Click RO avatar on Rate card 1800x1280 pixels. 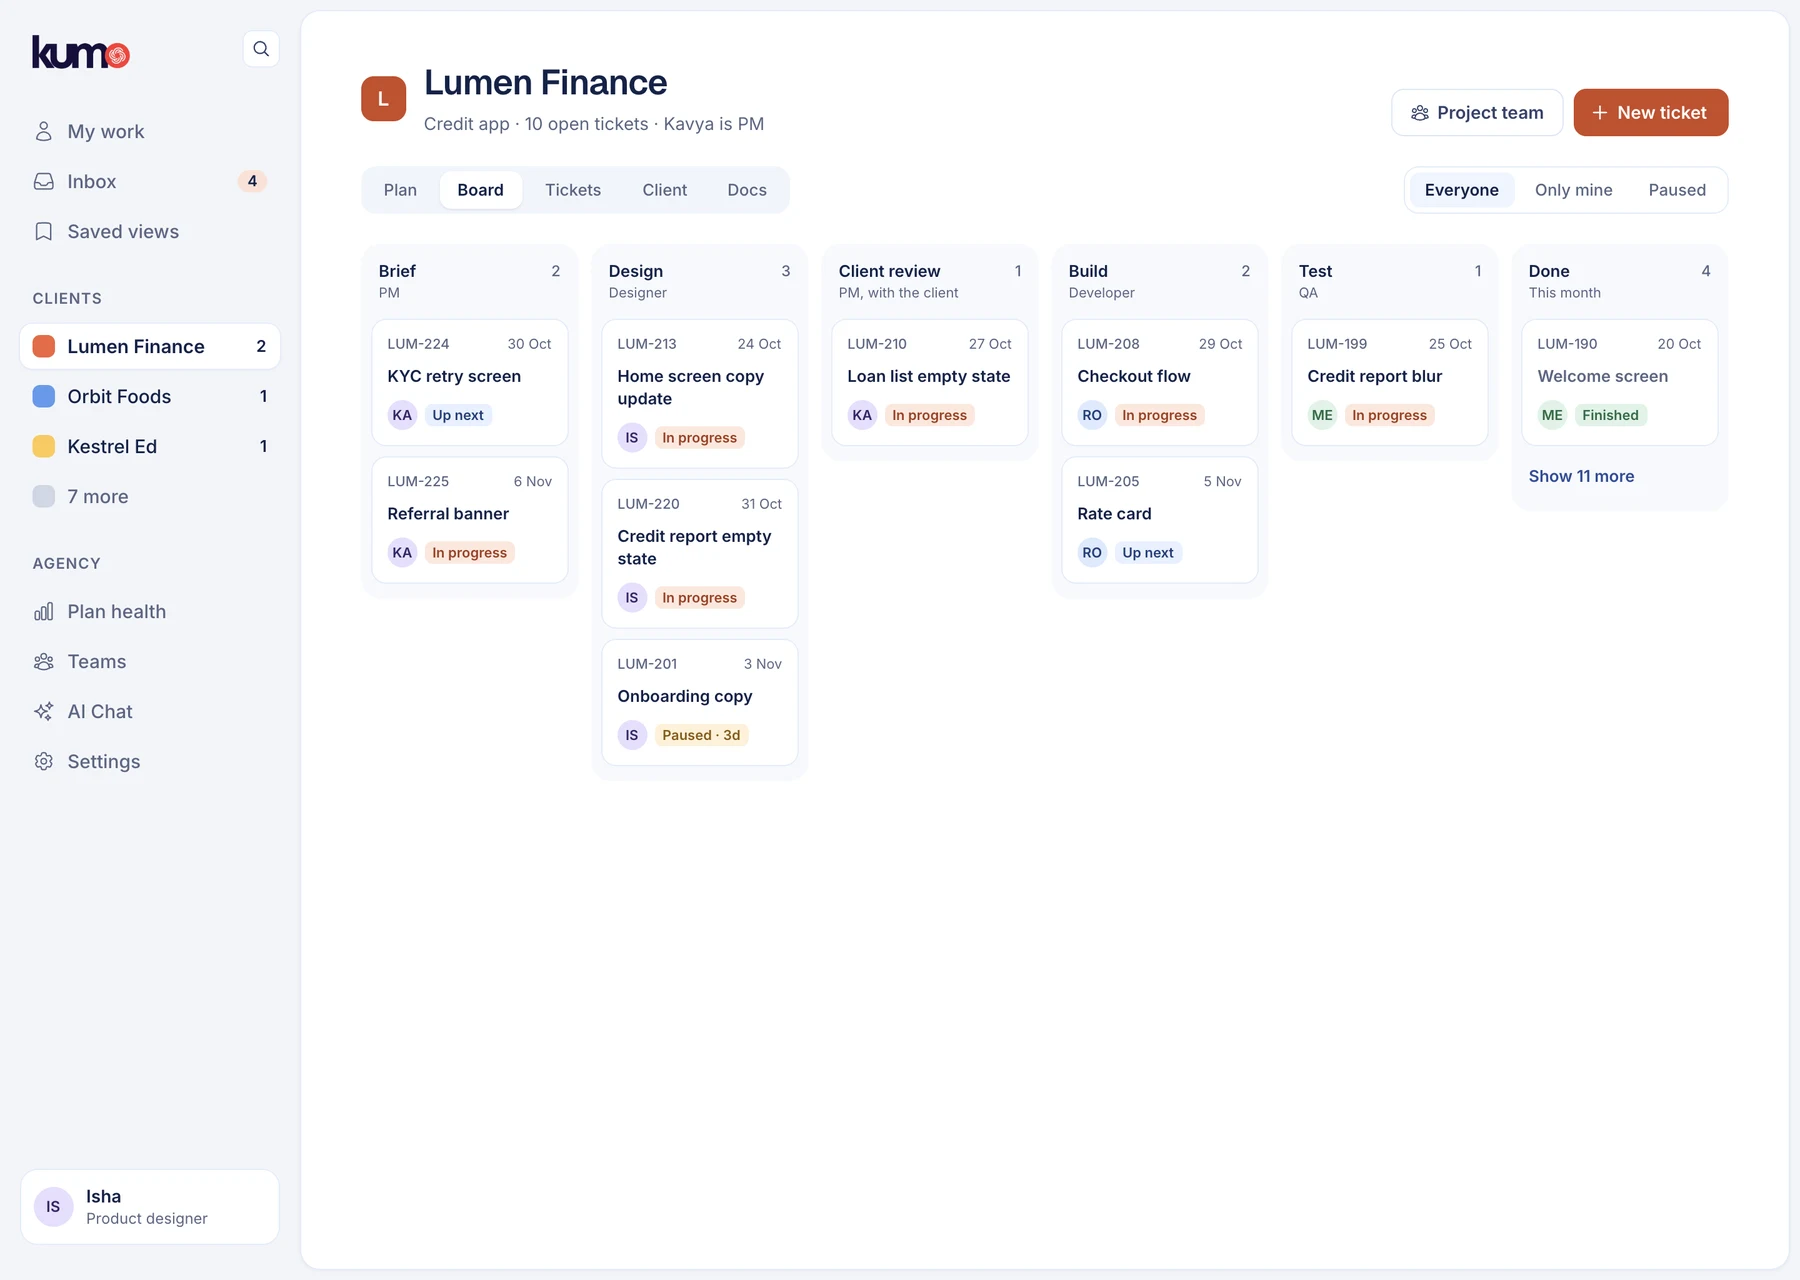point(1092,553)
